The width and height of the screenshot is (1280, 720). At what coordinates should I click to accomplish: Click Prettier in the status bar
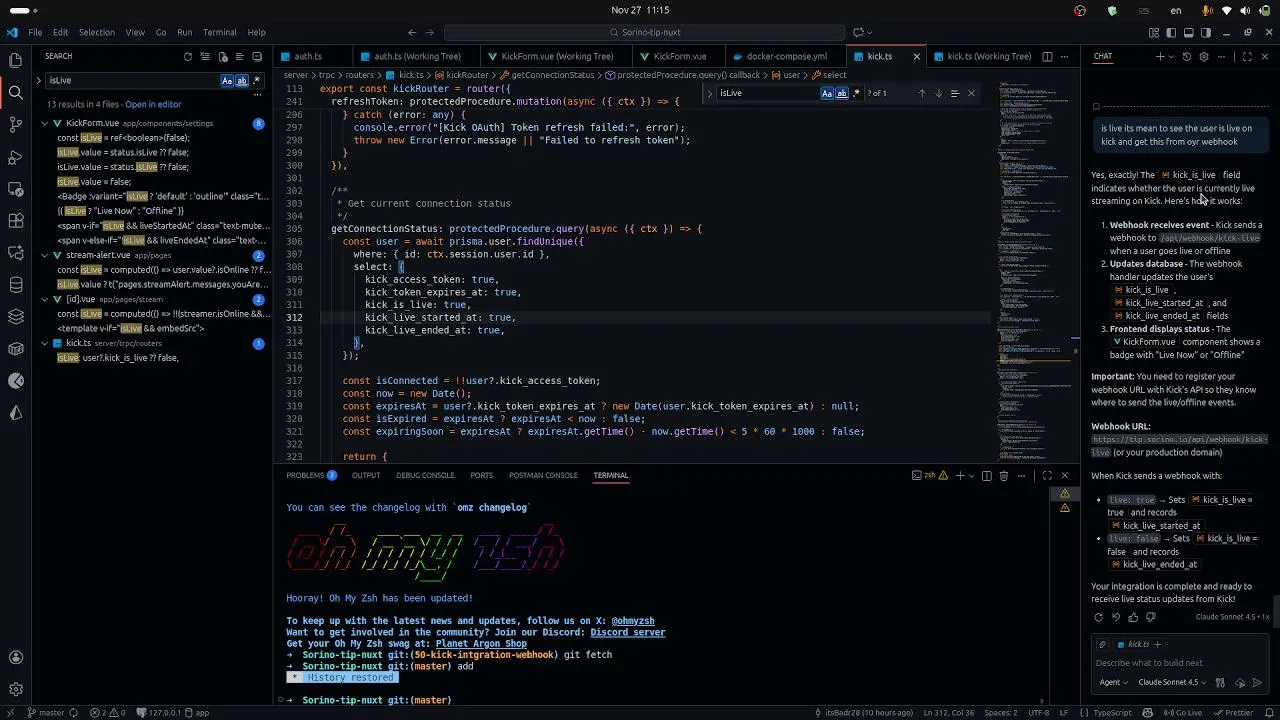[1234, 713]
